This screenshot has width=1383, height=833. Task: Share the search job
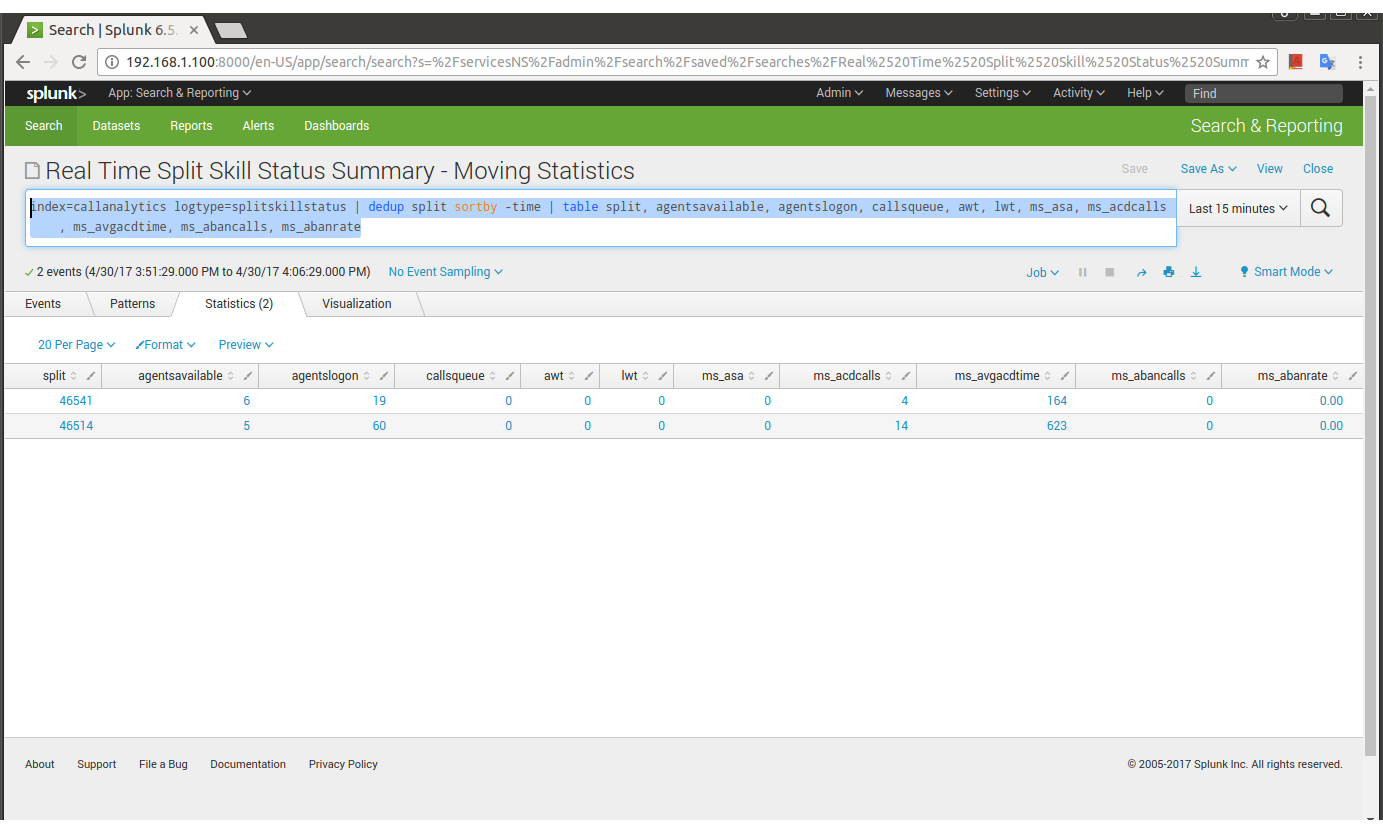[1141, 272]
